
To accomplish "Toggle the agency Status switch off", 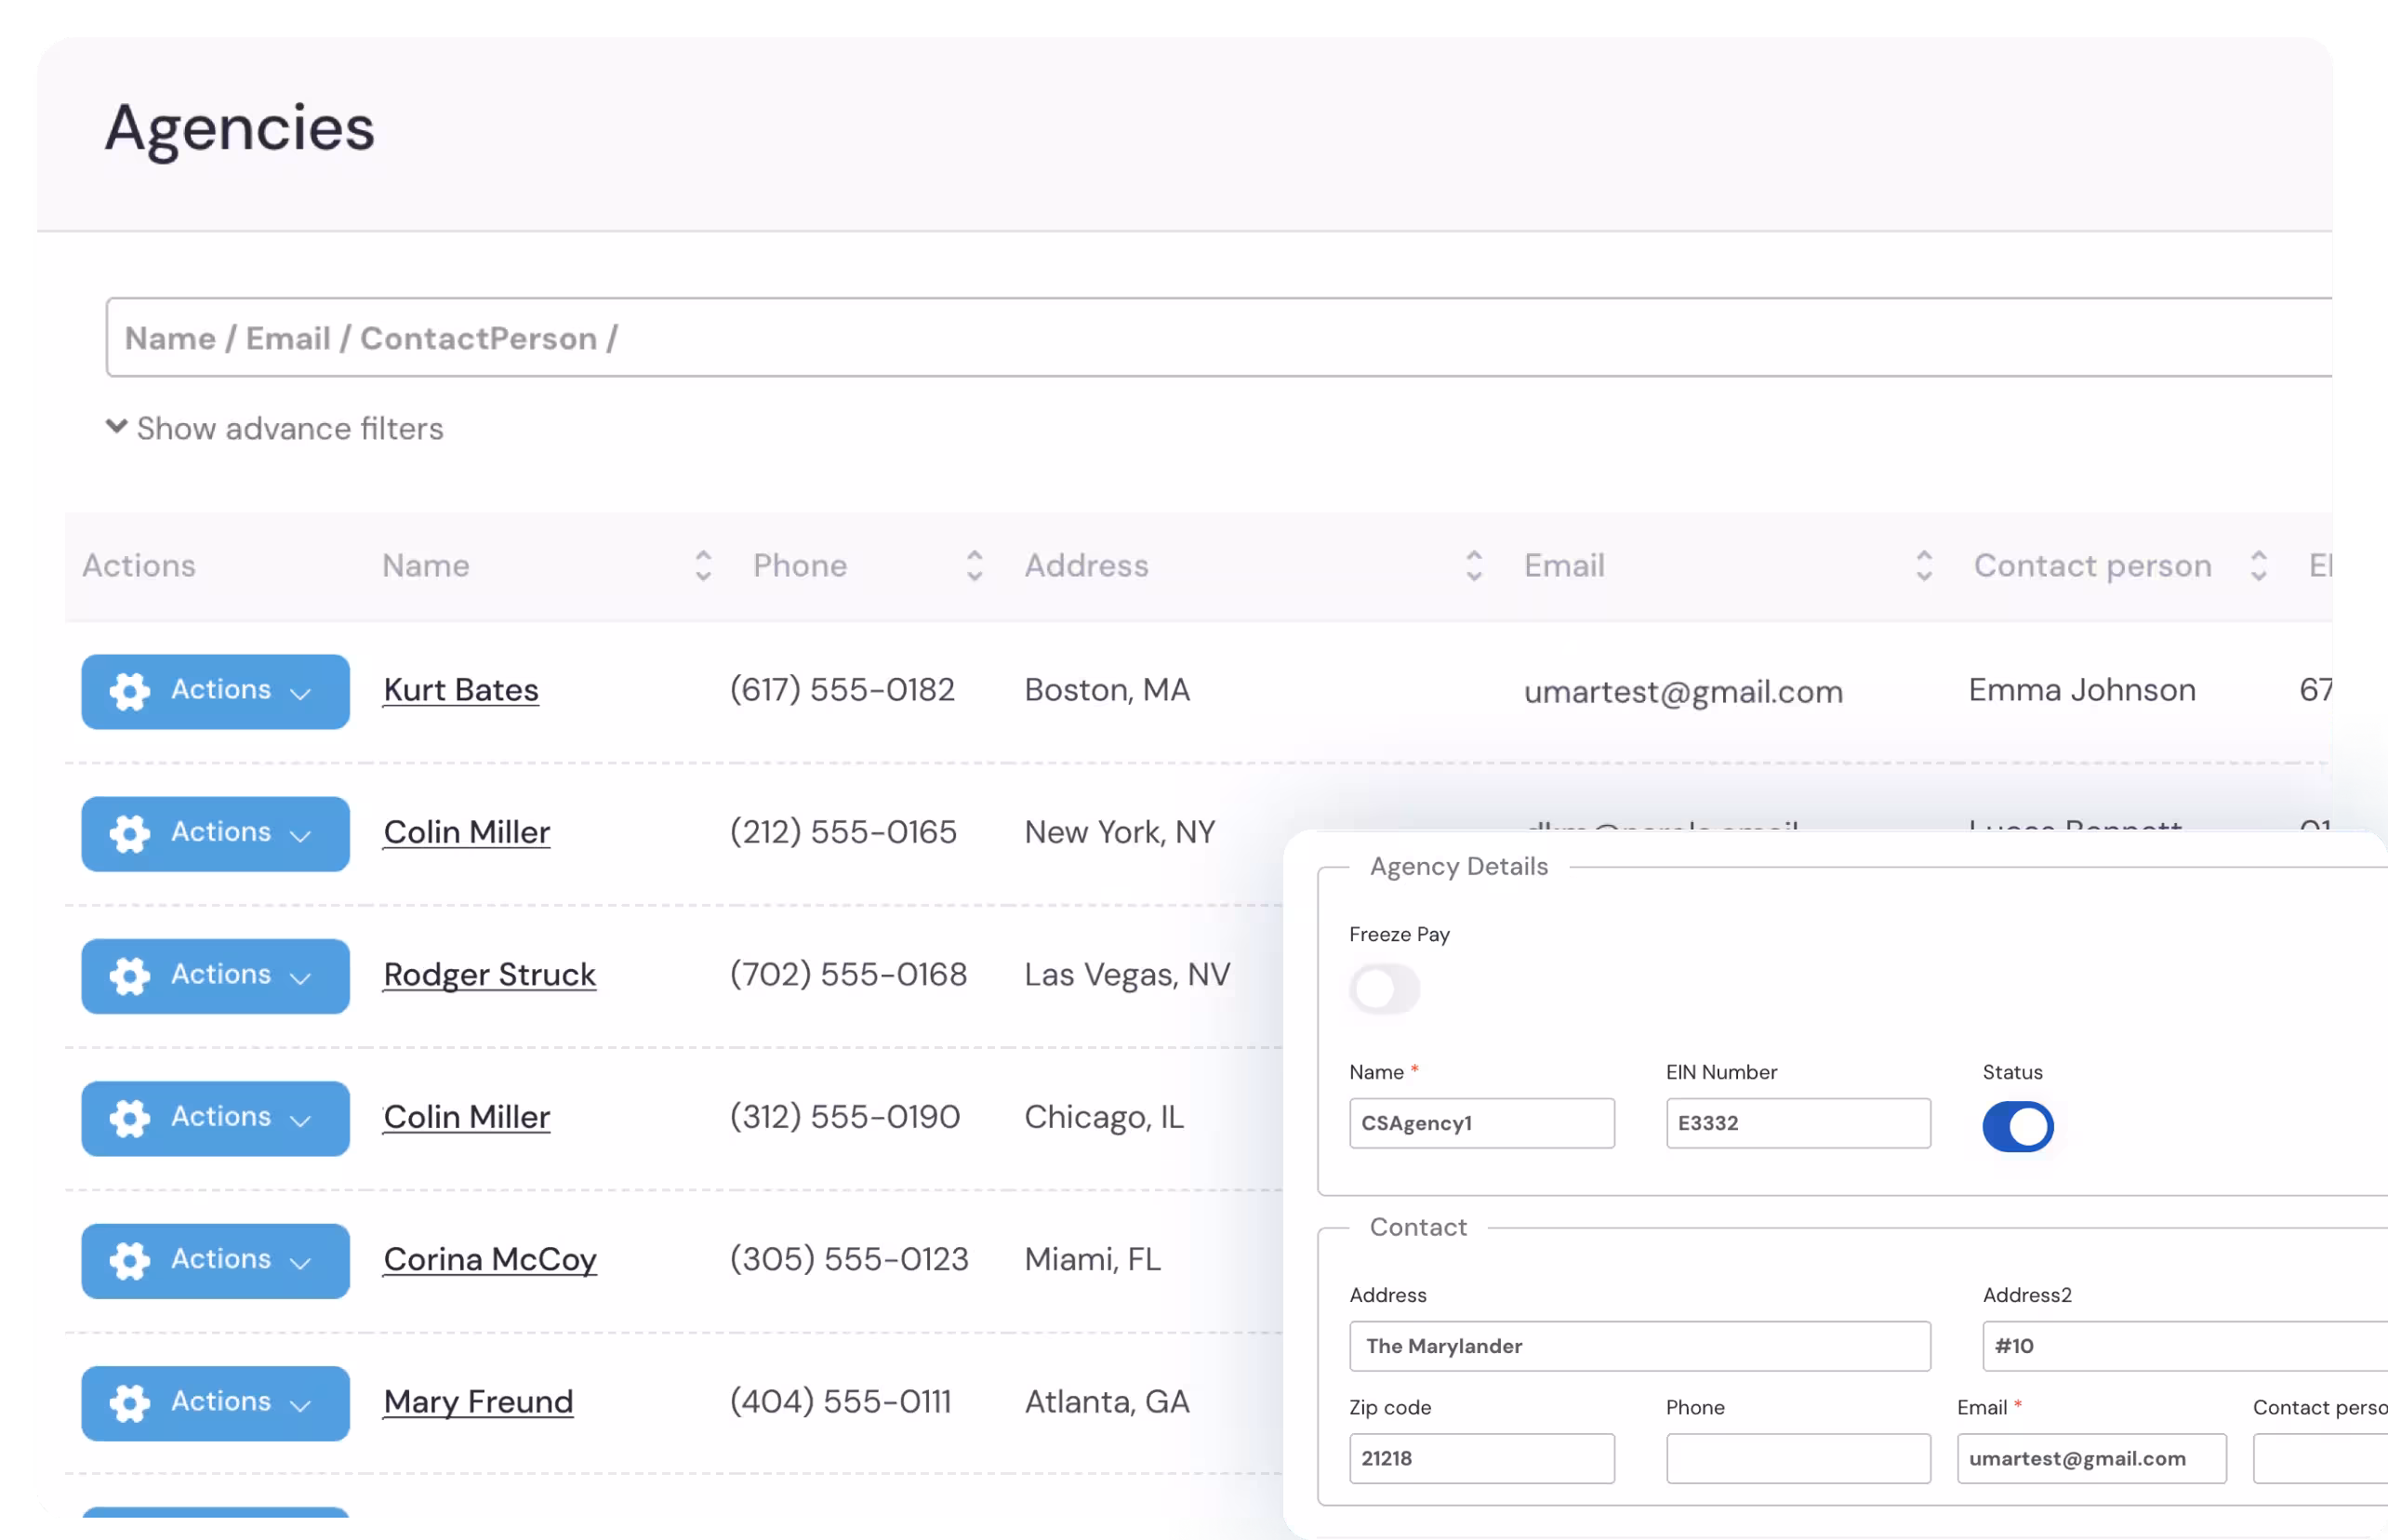I will (x=2018, y=1126).
